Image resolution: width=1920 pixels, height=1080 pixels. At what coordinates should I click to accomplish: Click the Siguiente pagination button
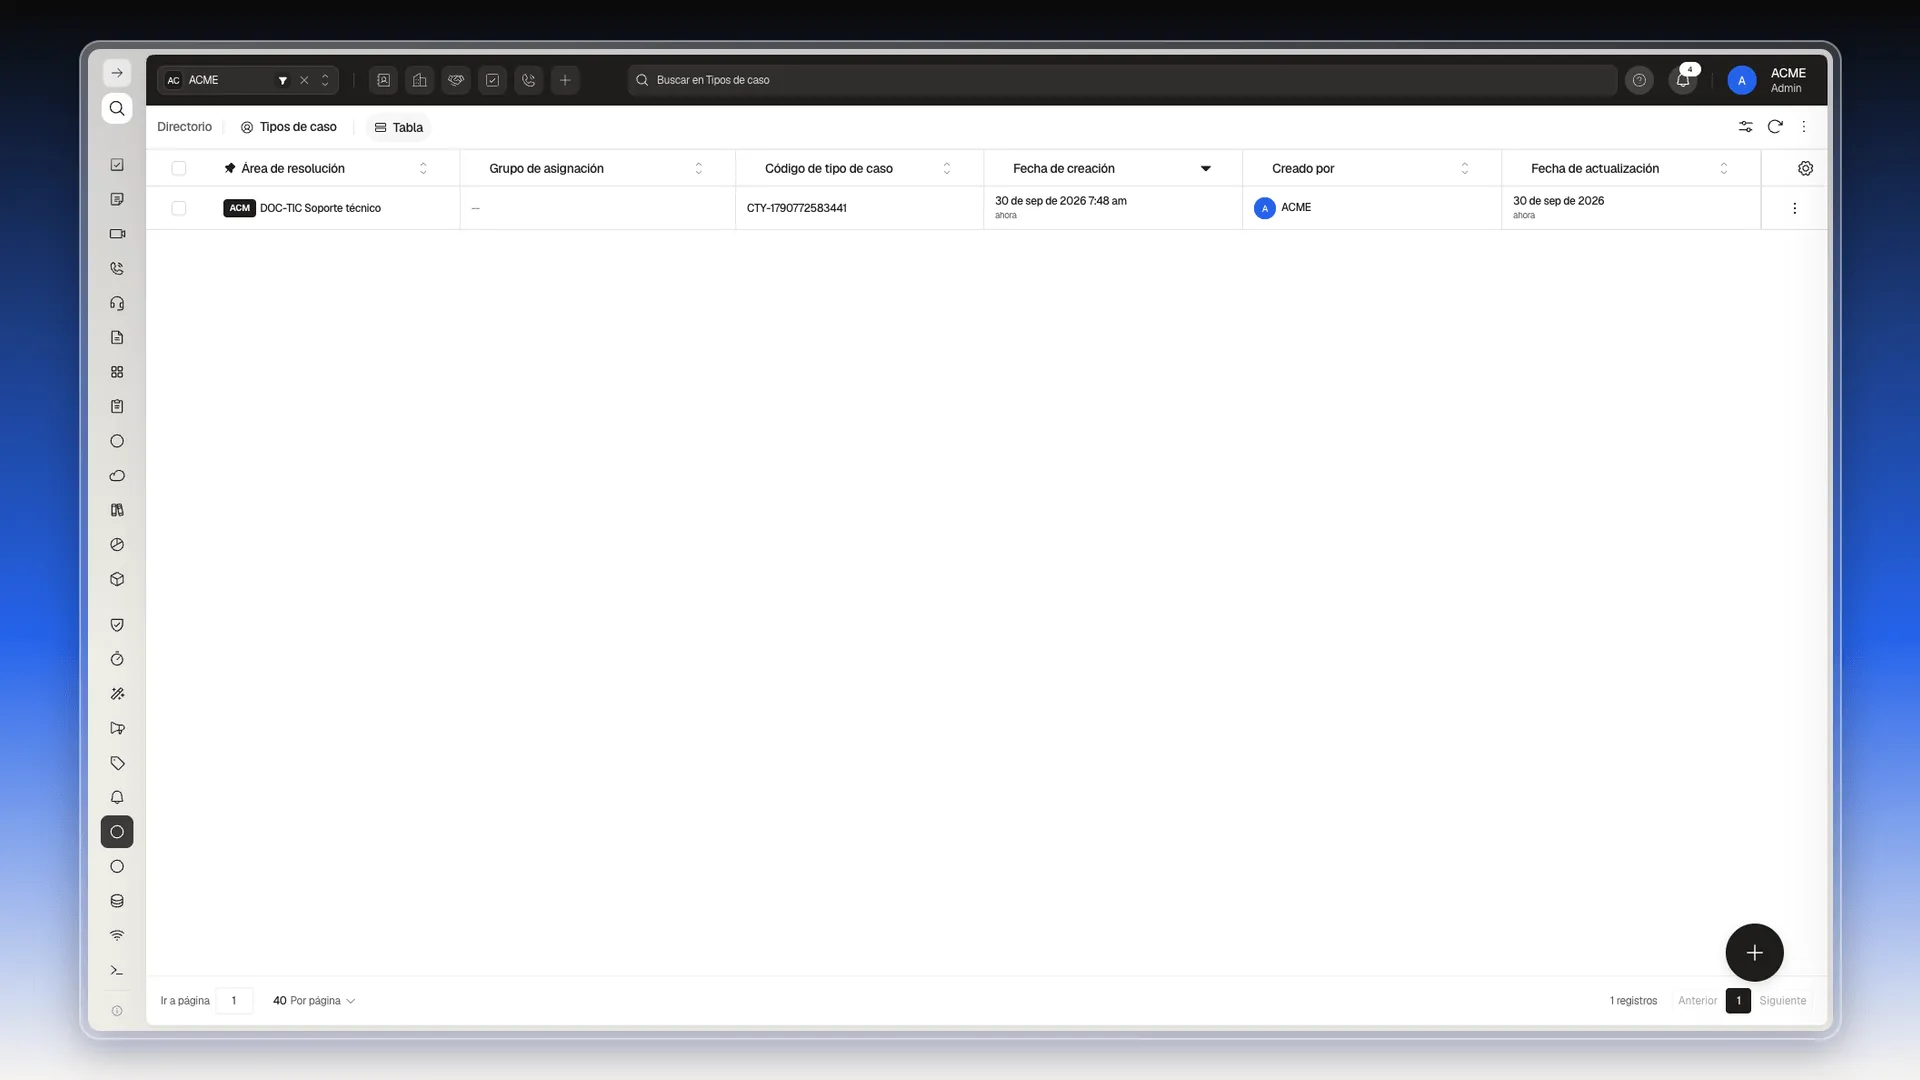click(1783, 1001)
